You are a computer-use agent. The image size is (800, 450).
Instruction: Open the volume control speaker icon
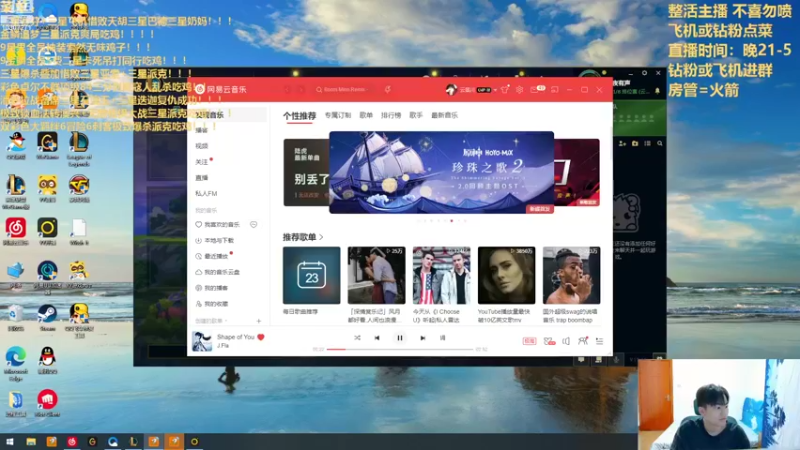click(566, 341)
